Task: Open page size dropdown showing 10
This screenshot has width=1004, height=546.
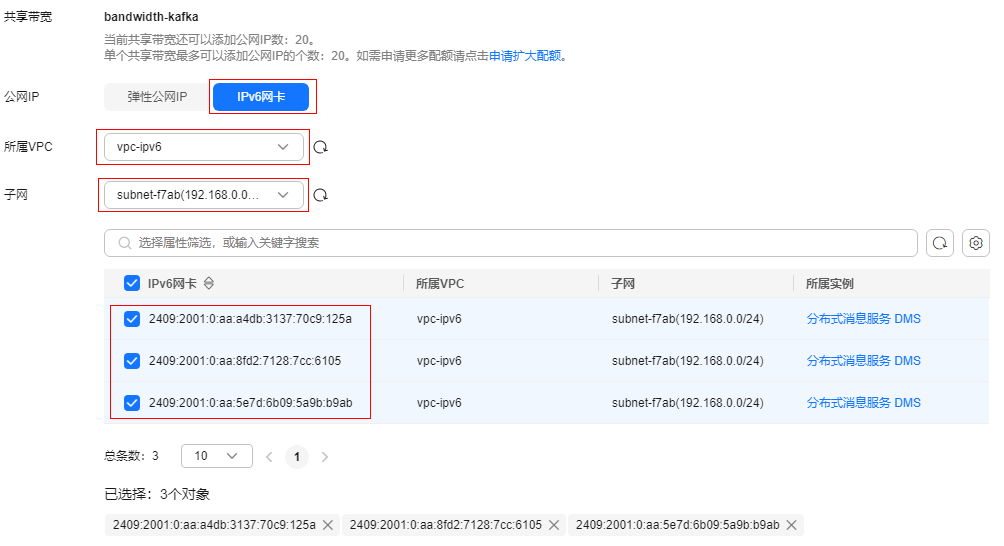Action: (x=217, y=456)
